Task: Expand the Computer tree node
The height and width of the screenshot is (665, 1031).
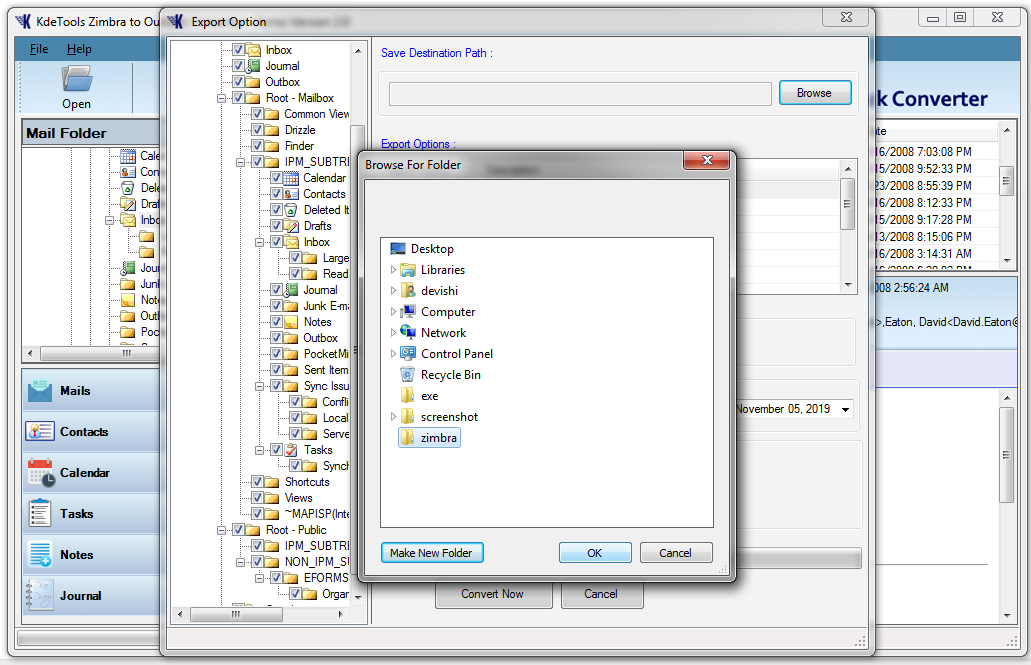Action: [x=393, y=312]
